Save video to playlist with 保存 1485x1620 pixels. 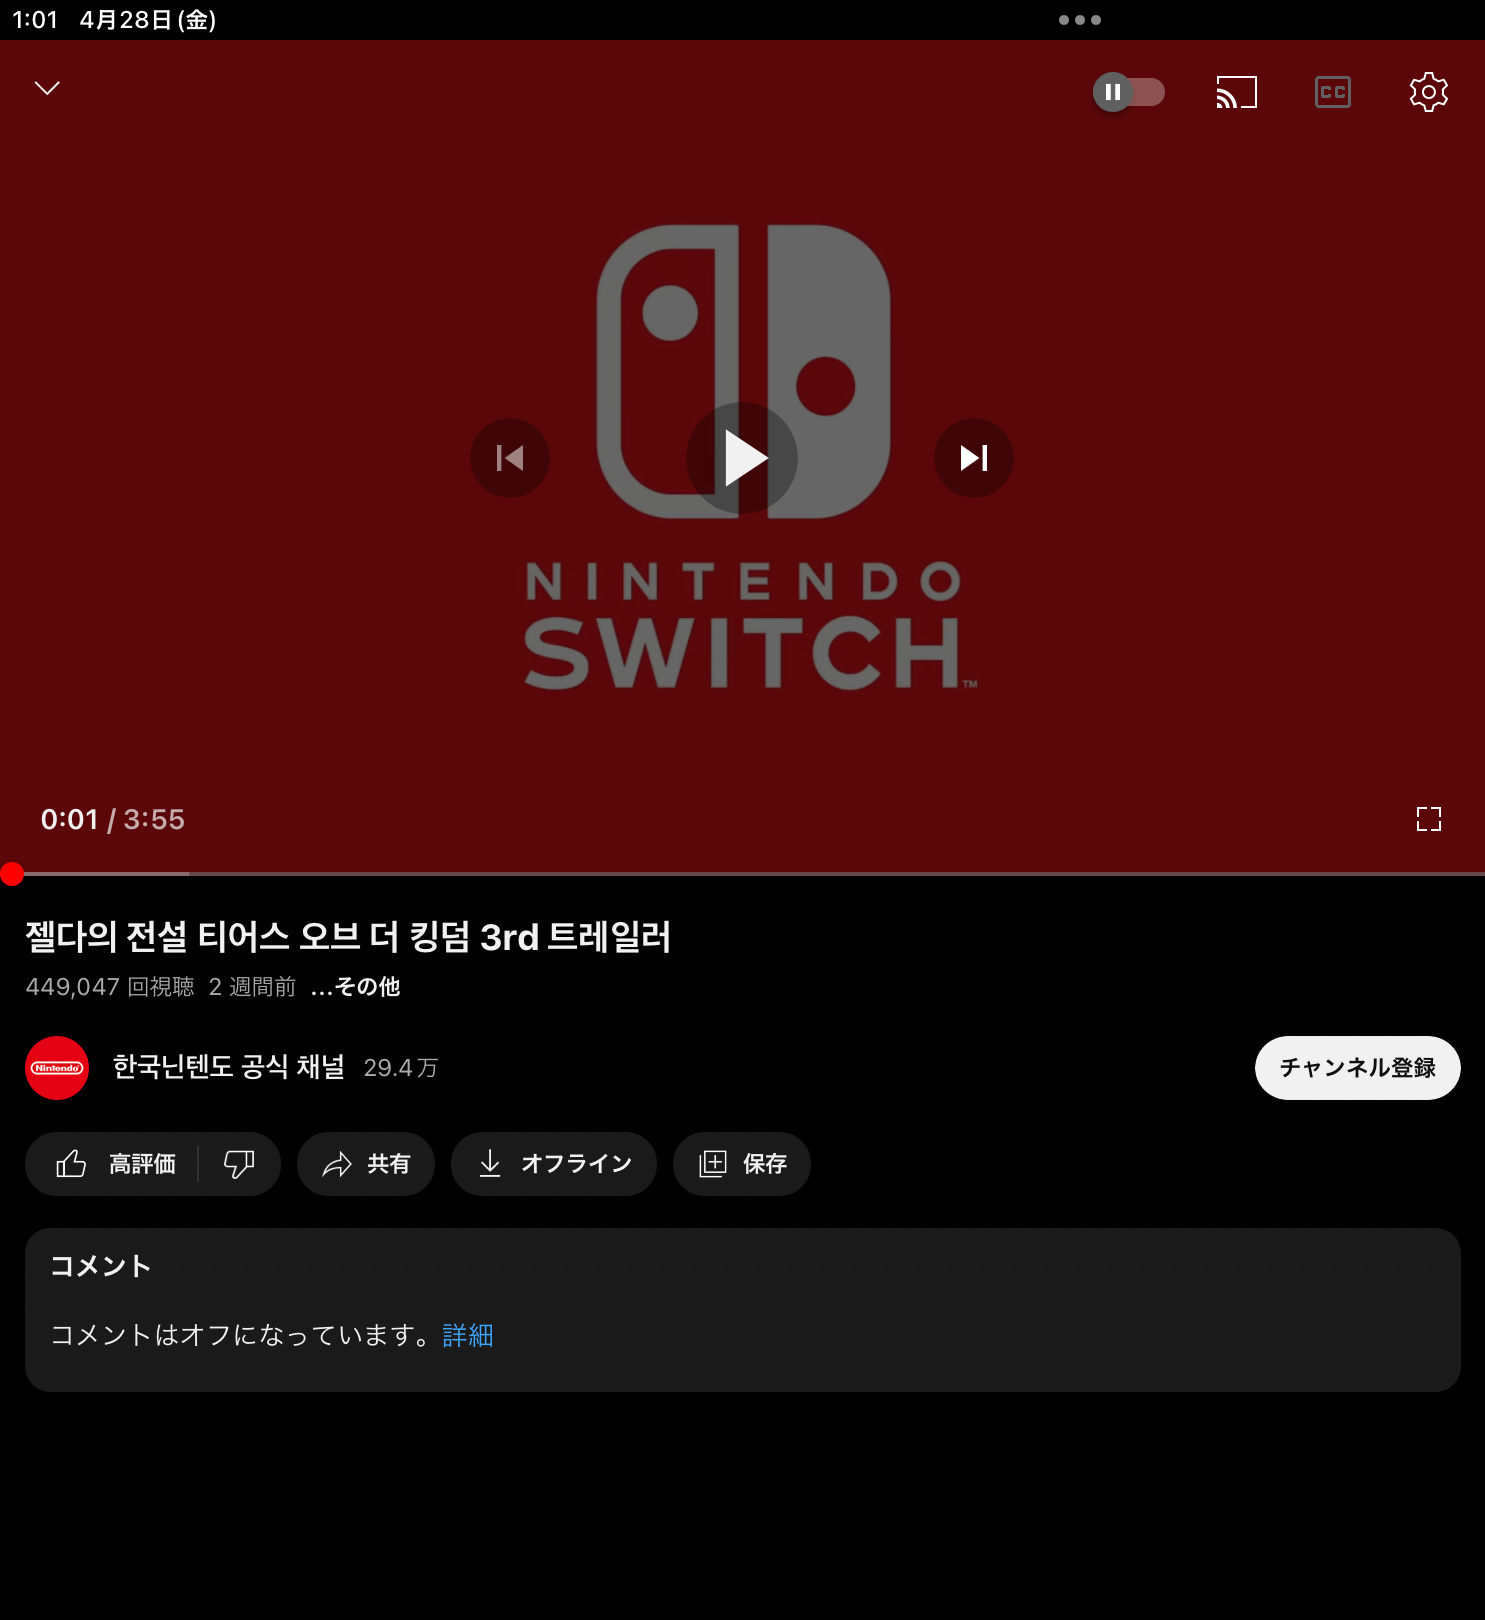742,1164
